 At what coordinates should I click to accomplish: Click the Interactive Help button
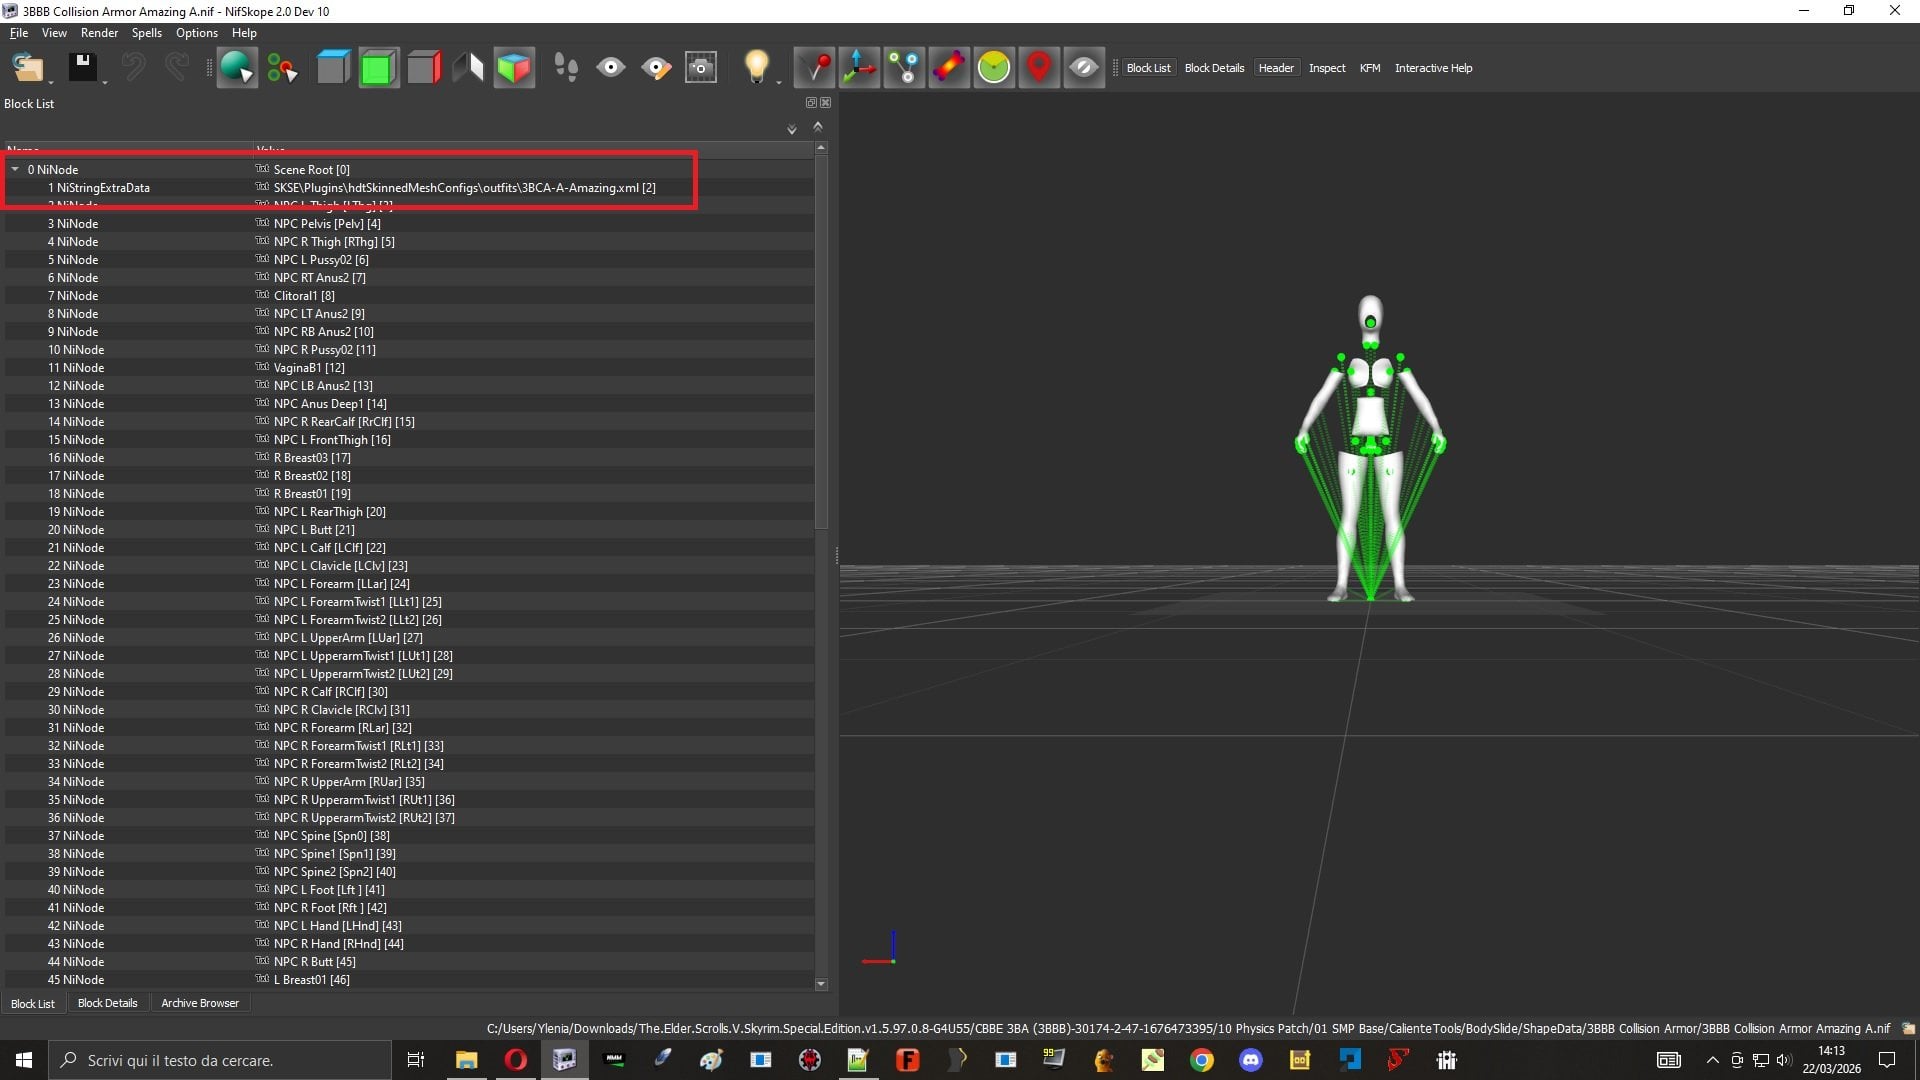pos(1433,68)
